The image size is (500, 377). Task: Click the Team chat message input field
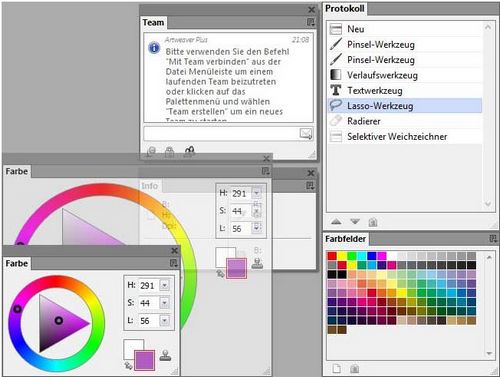click(221, 133)
